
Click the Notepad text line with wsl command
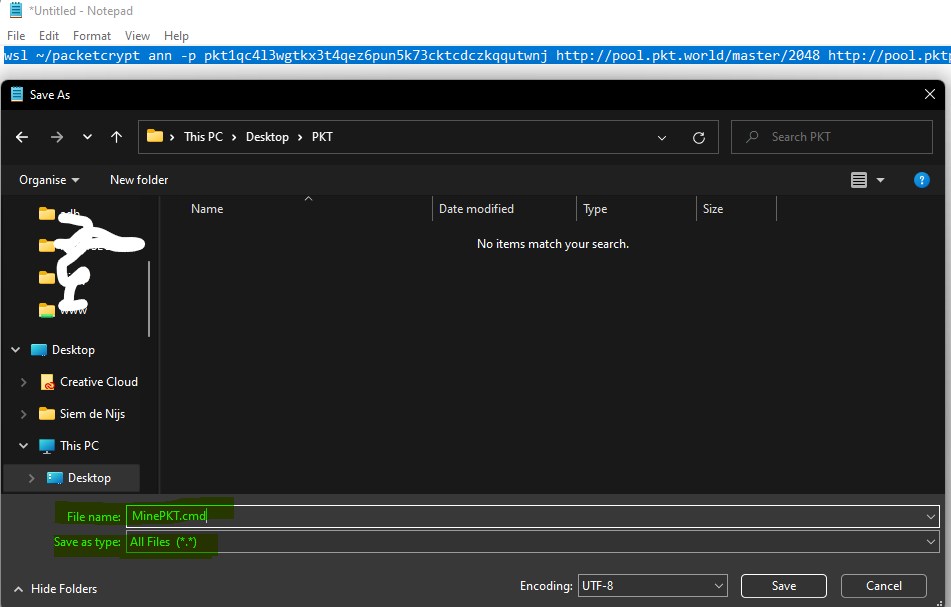tap(476, 56)
